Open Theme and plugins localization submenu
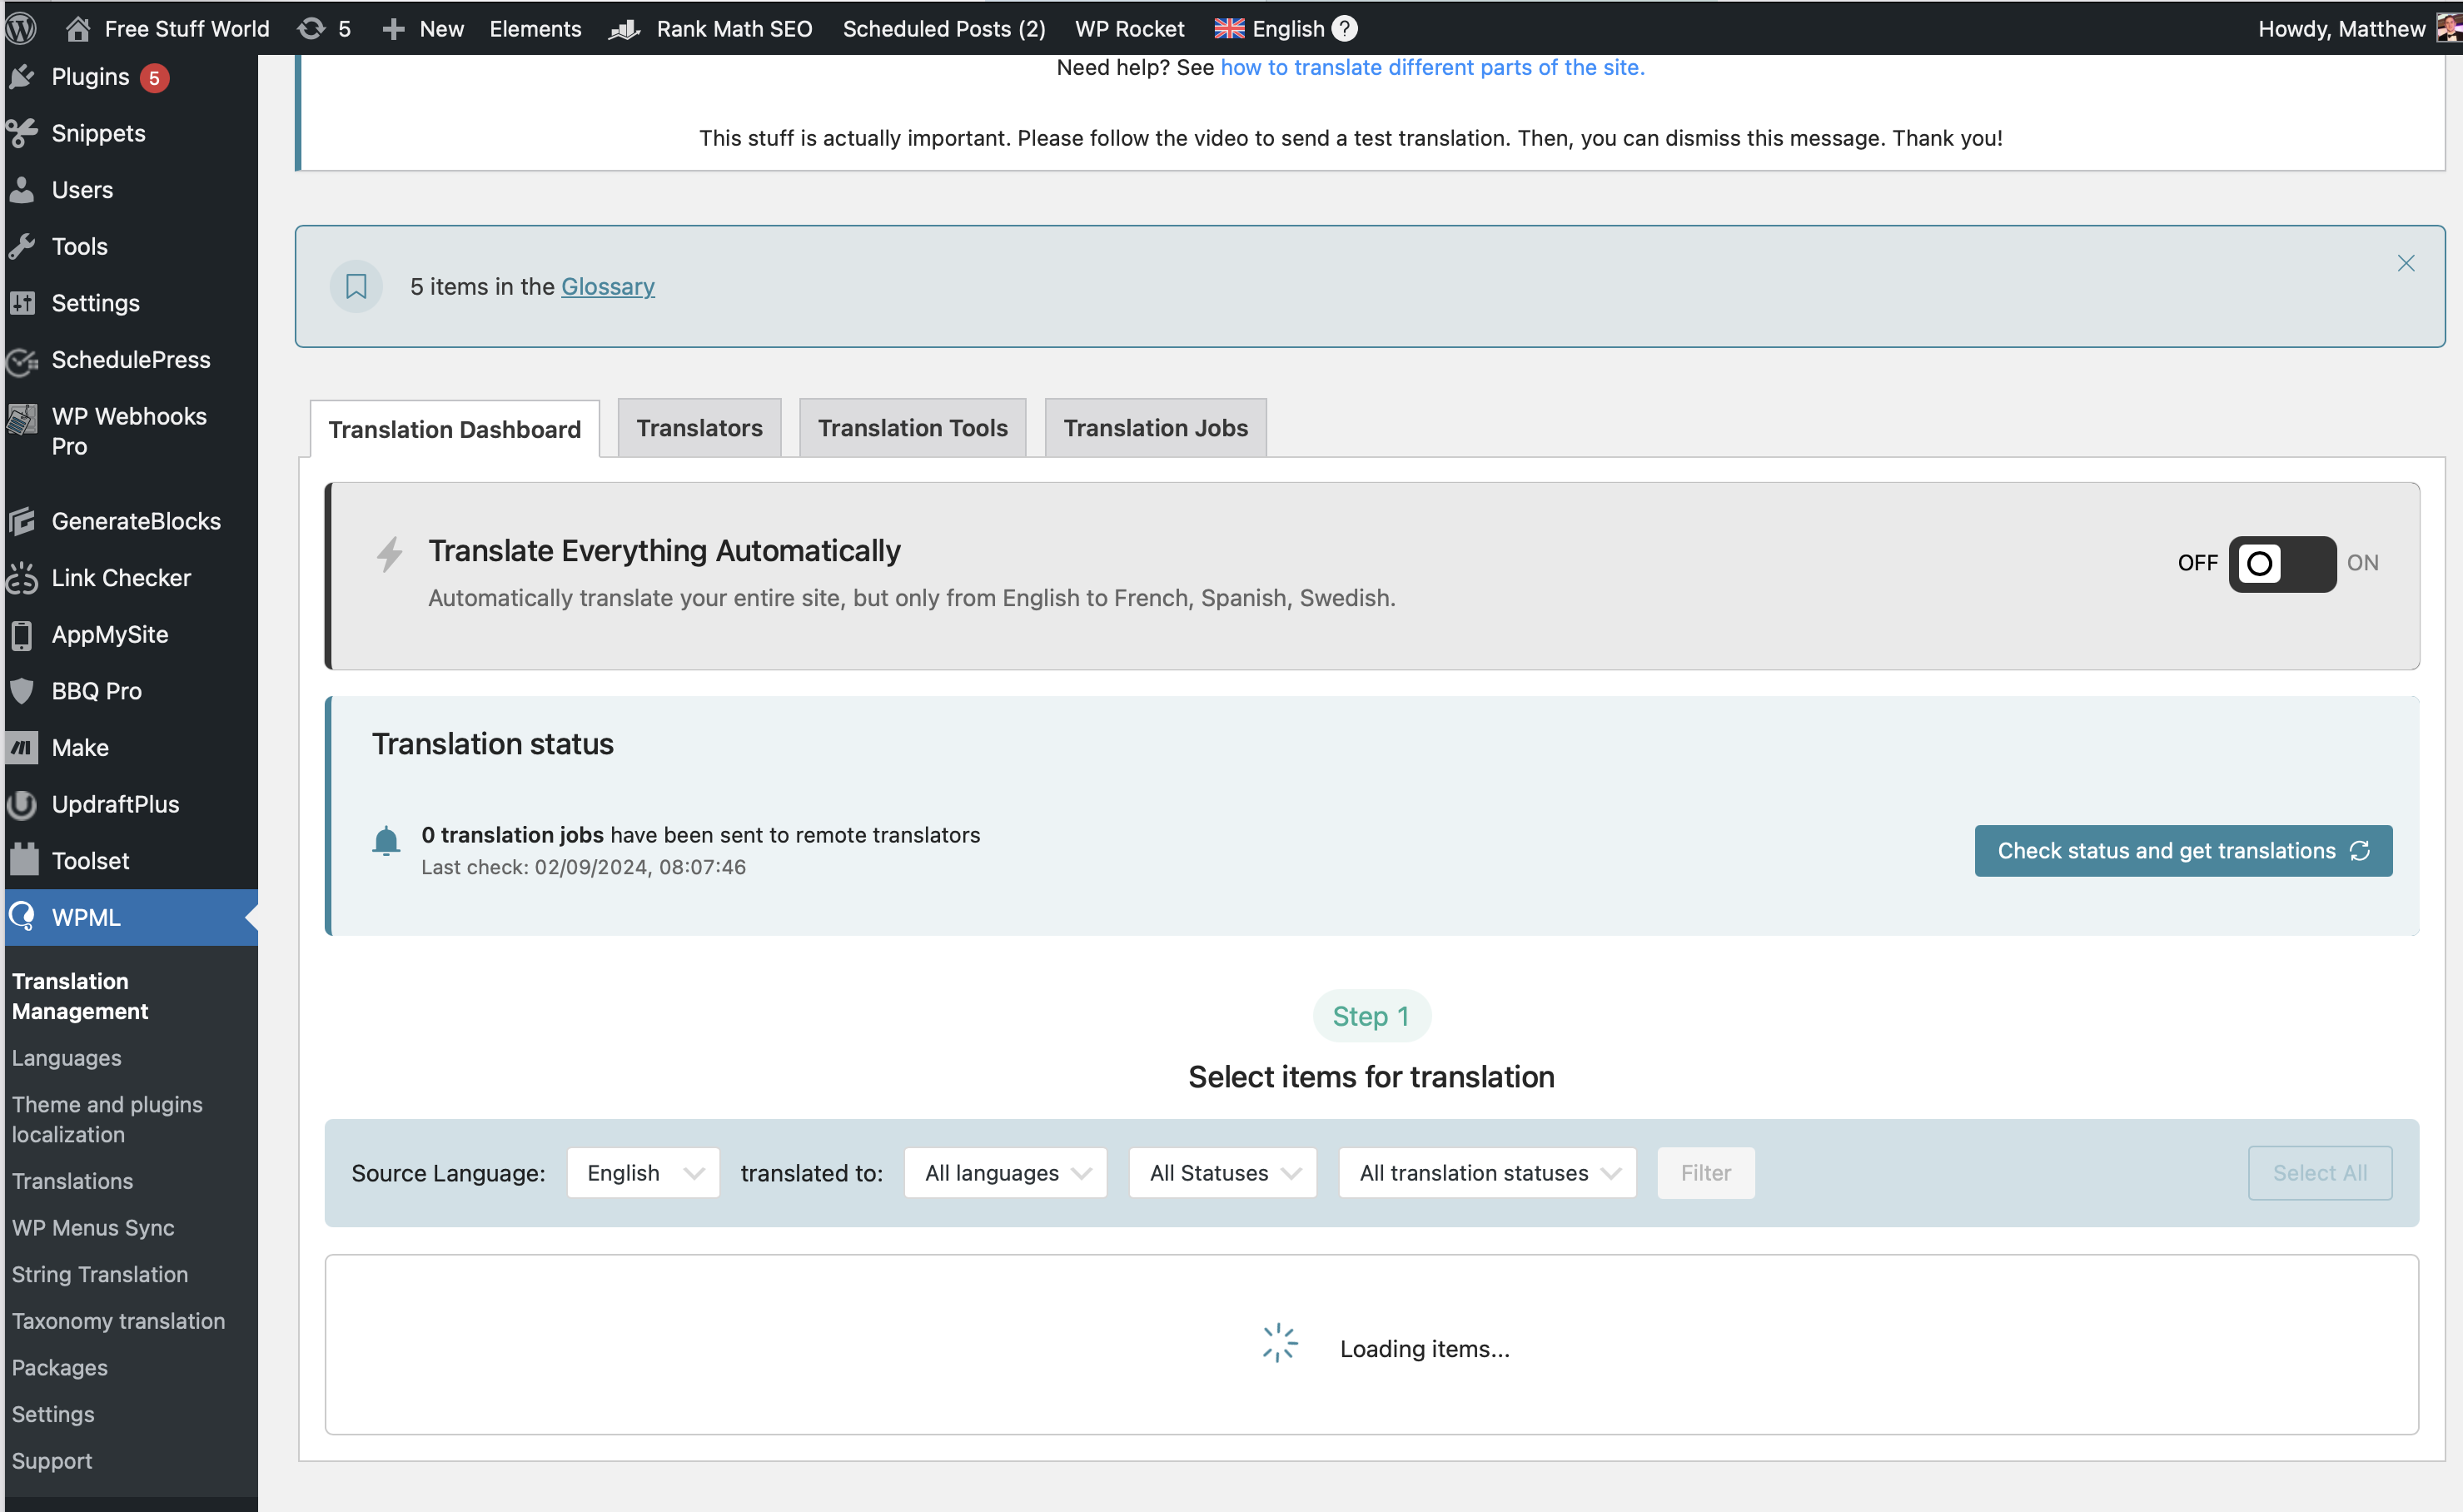 (x=107, y=1119)
